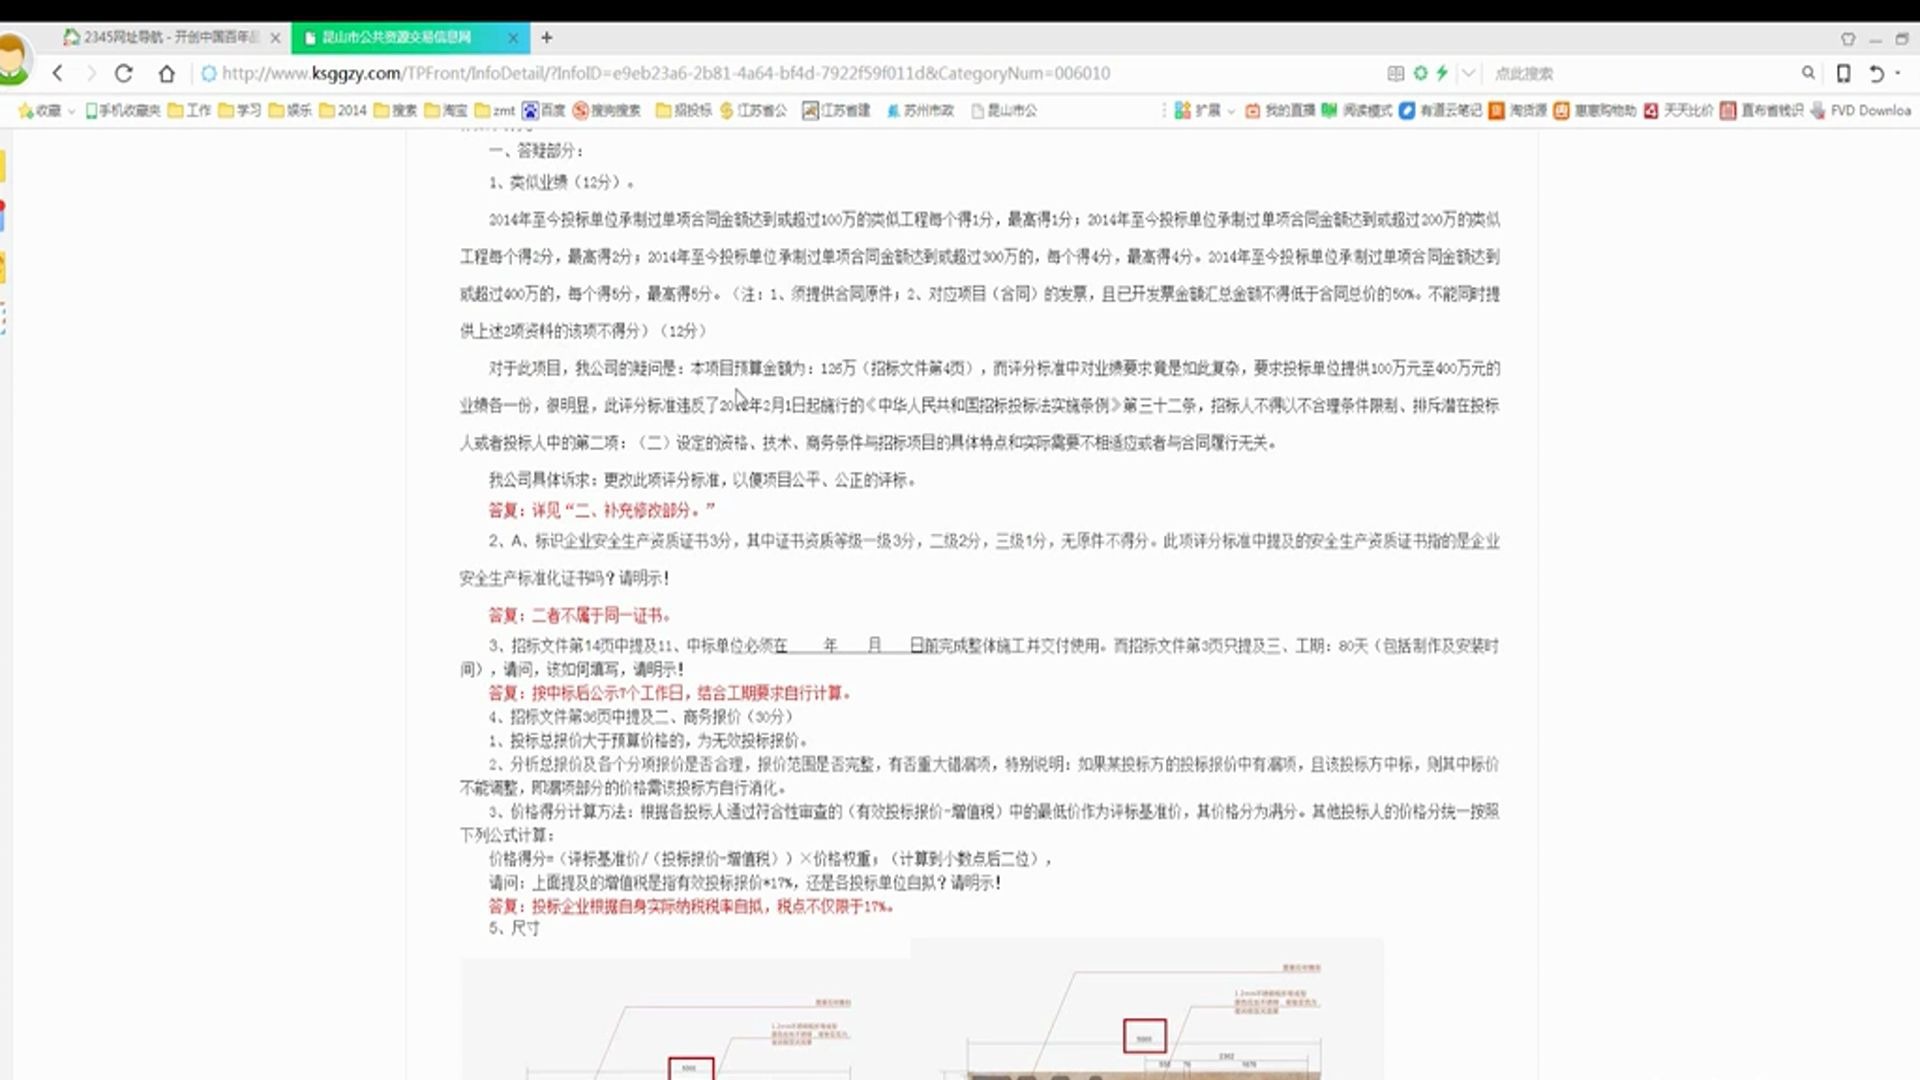The height and width of the screenshot is (1080, 1920).
Task: Open the 惠惠购物助 extension
Action: click(1595, 110)
